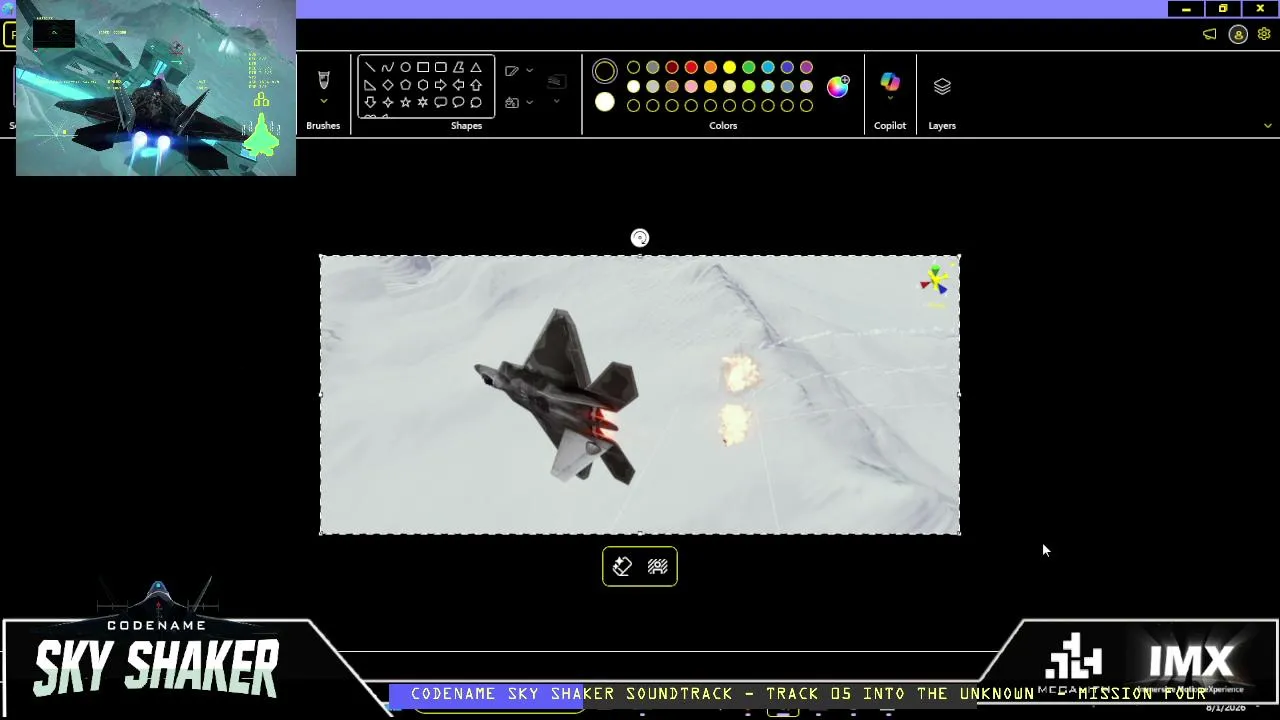Click the Shapes group label
Screen dimensions: 1280x720
[466, 126]
